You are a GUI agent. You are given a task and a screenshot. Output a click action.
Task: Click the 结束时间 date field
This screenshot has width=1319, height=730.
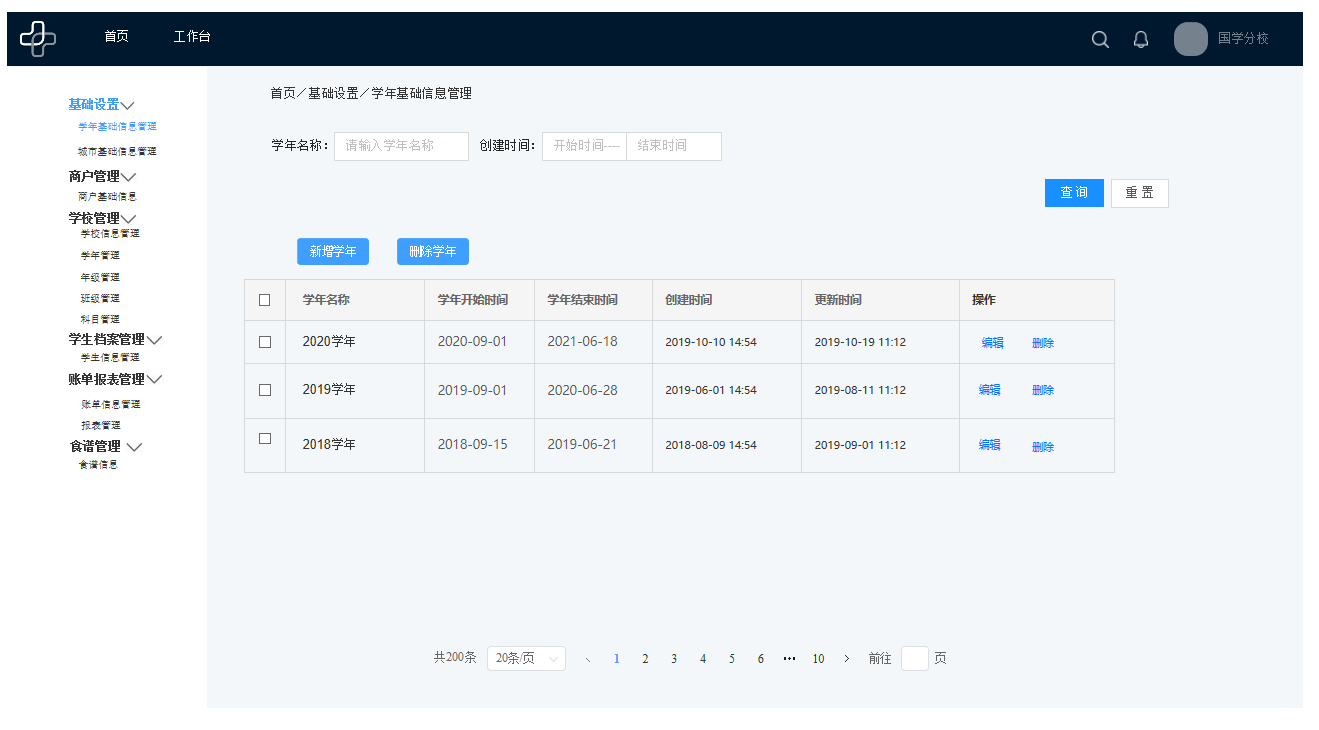coord(674,146)
